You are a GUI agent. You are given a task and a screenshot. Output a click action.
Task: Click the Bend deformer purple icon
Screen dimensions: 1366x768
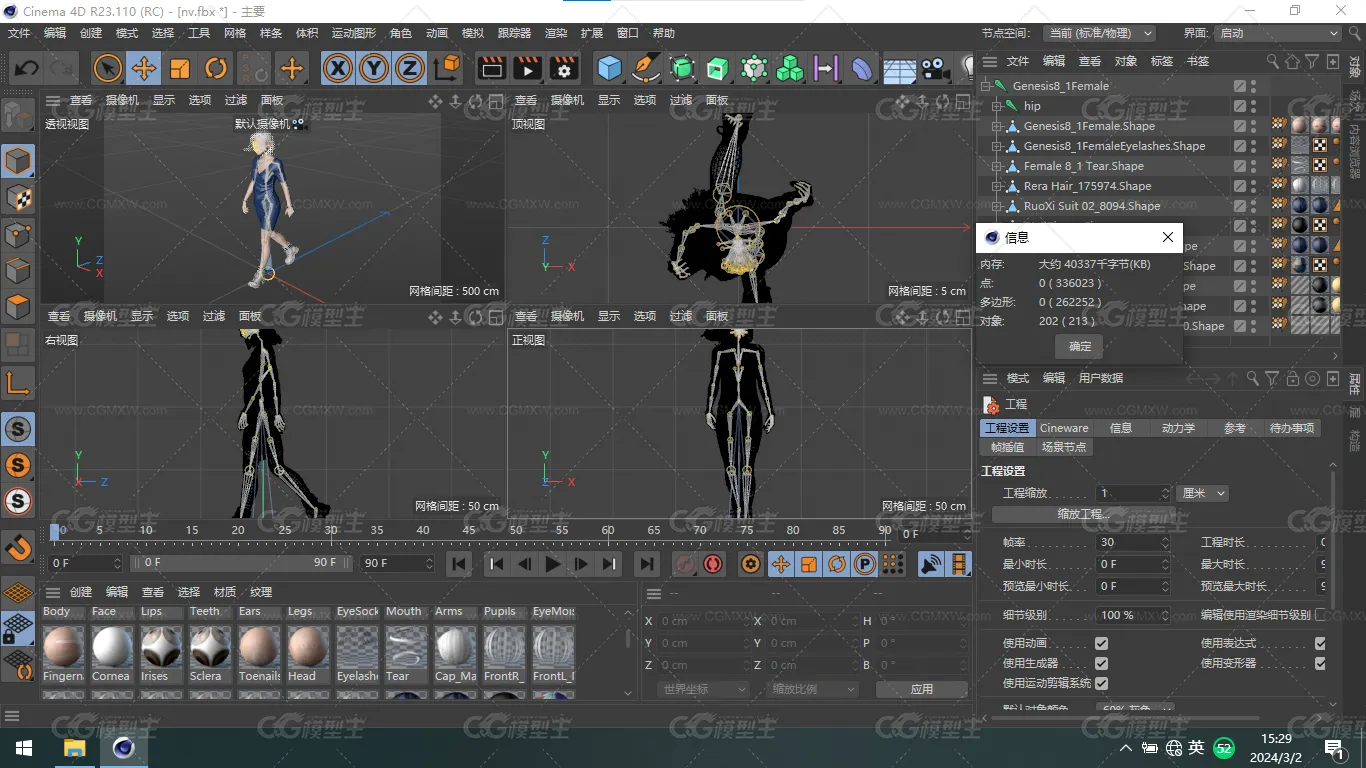click(862, 68)
